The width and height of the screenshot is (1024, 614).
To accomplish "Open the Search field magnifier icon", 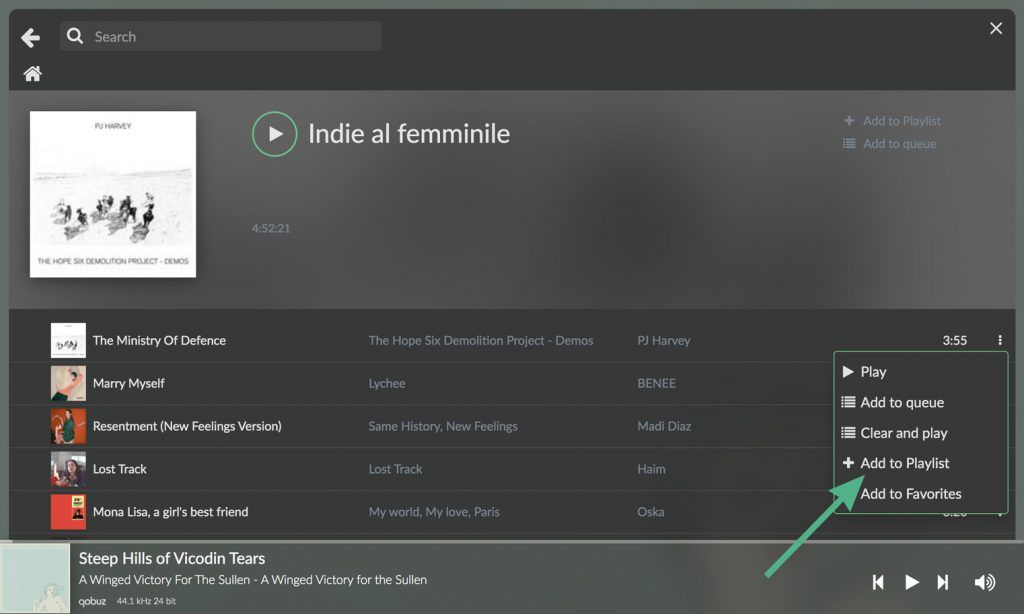I will click(75, 36).
